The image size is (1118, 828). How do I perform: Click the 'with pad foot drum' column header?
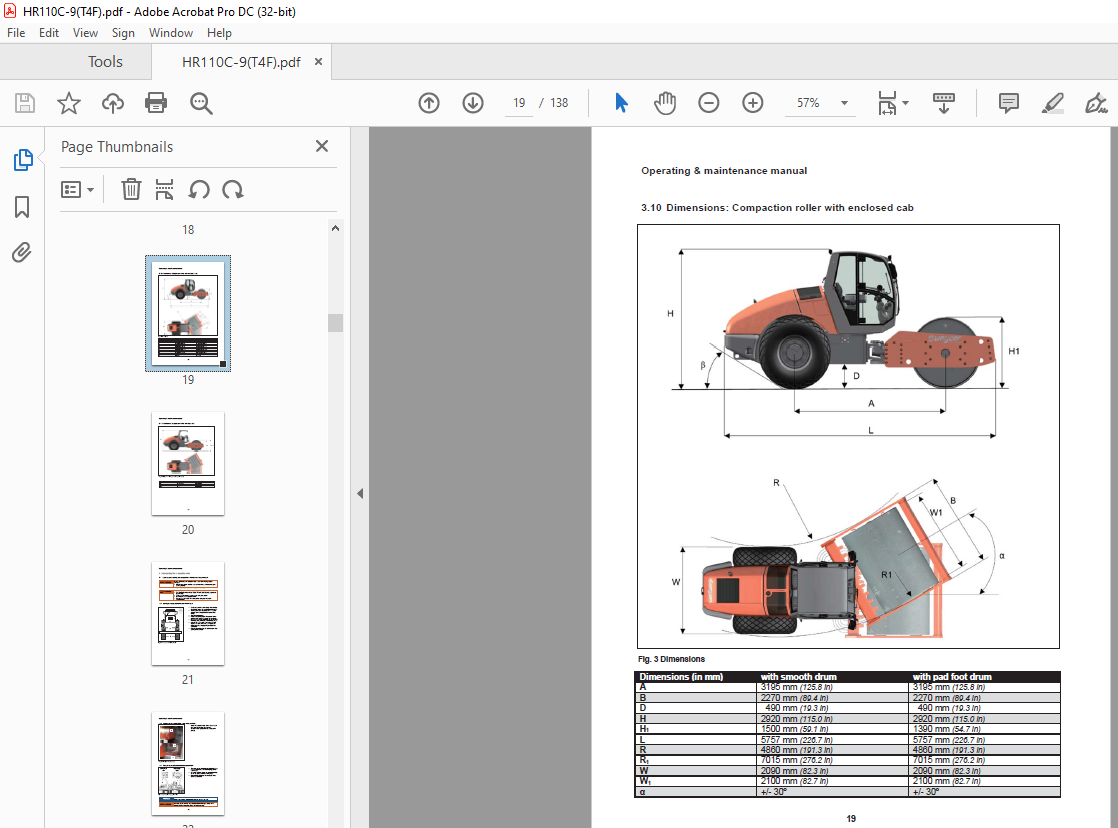click(952, 677)
